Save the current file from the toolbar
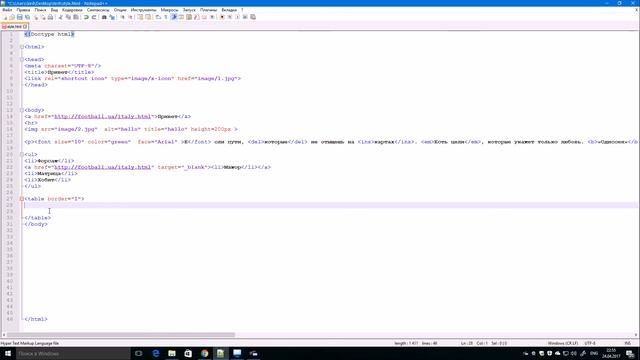 point(20,17)
